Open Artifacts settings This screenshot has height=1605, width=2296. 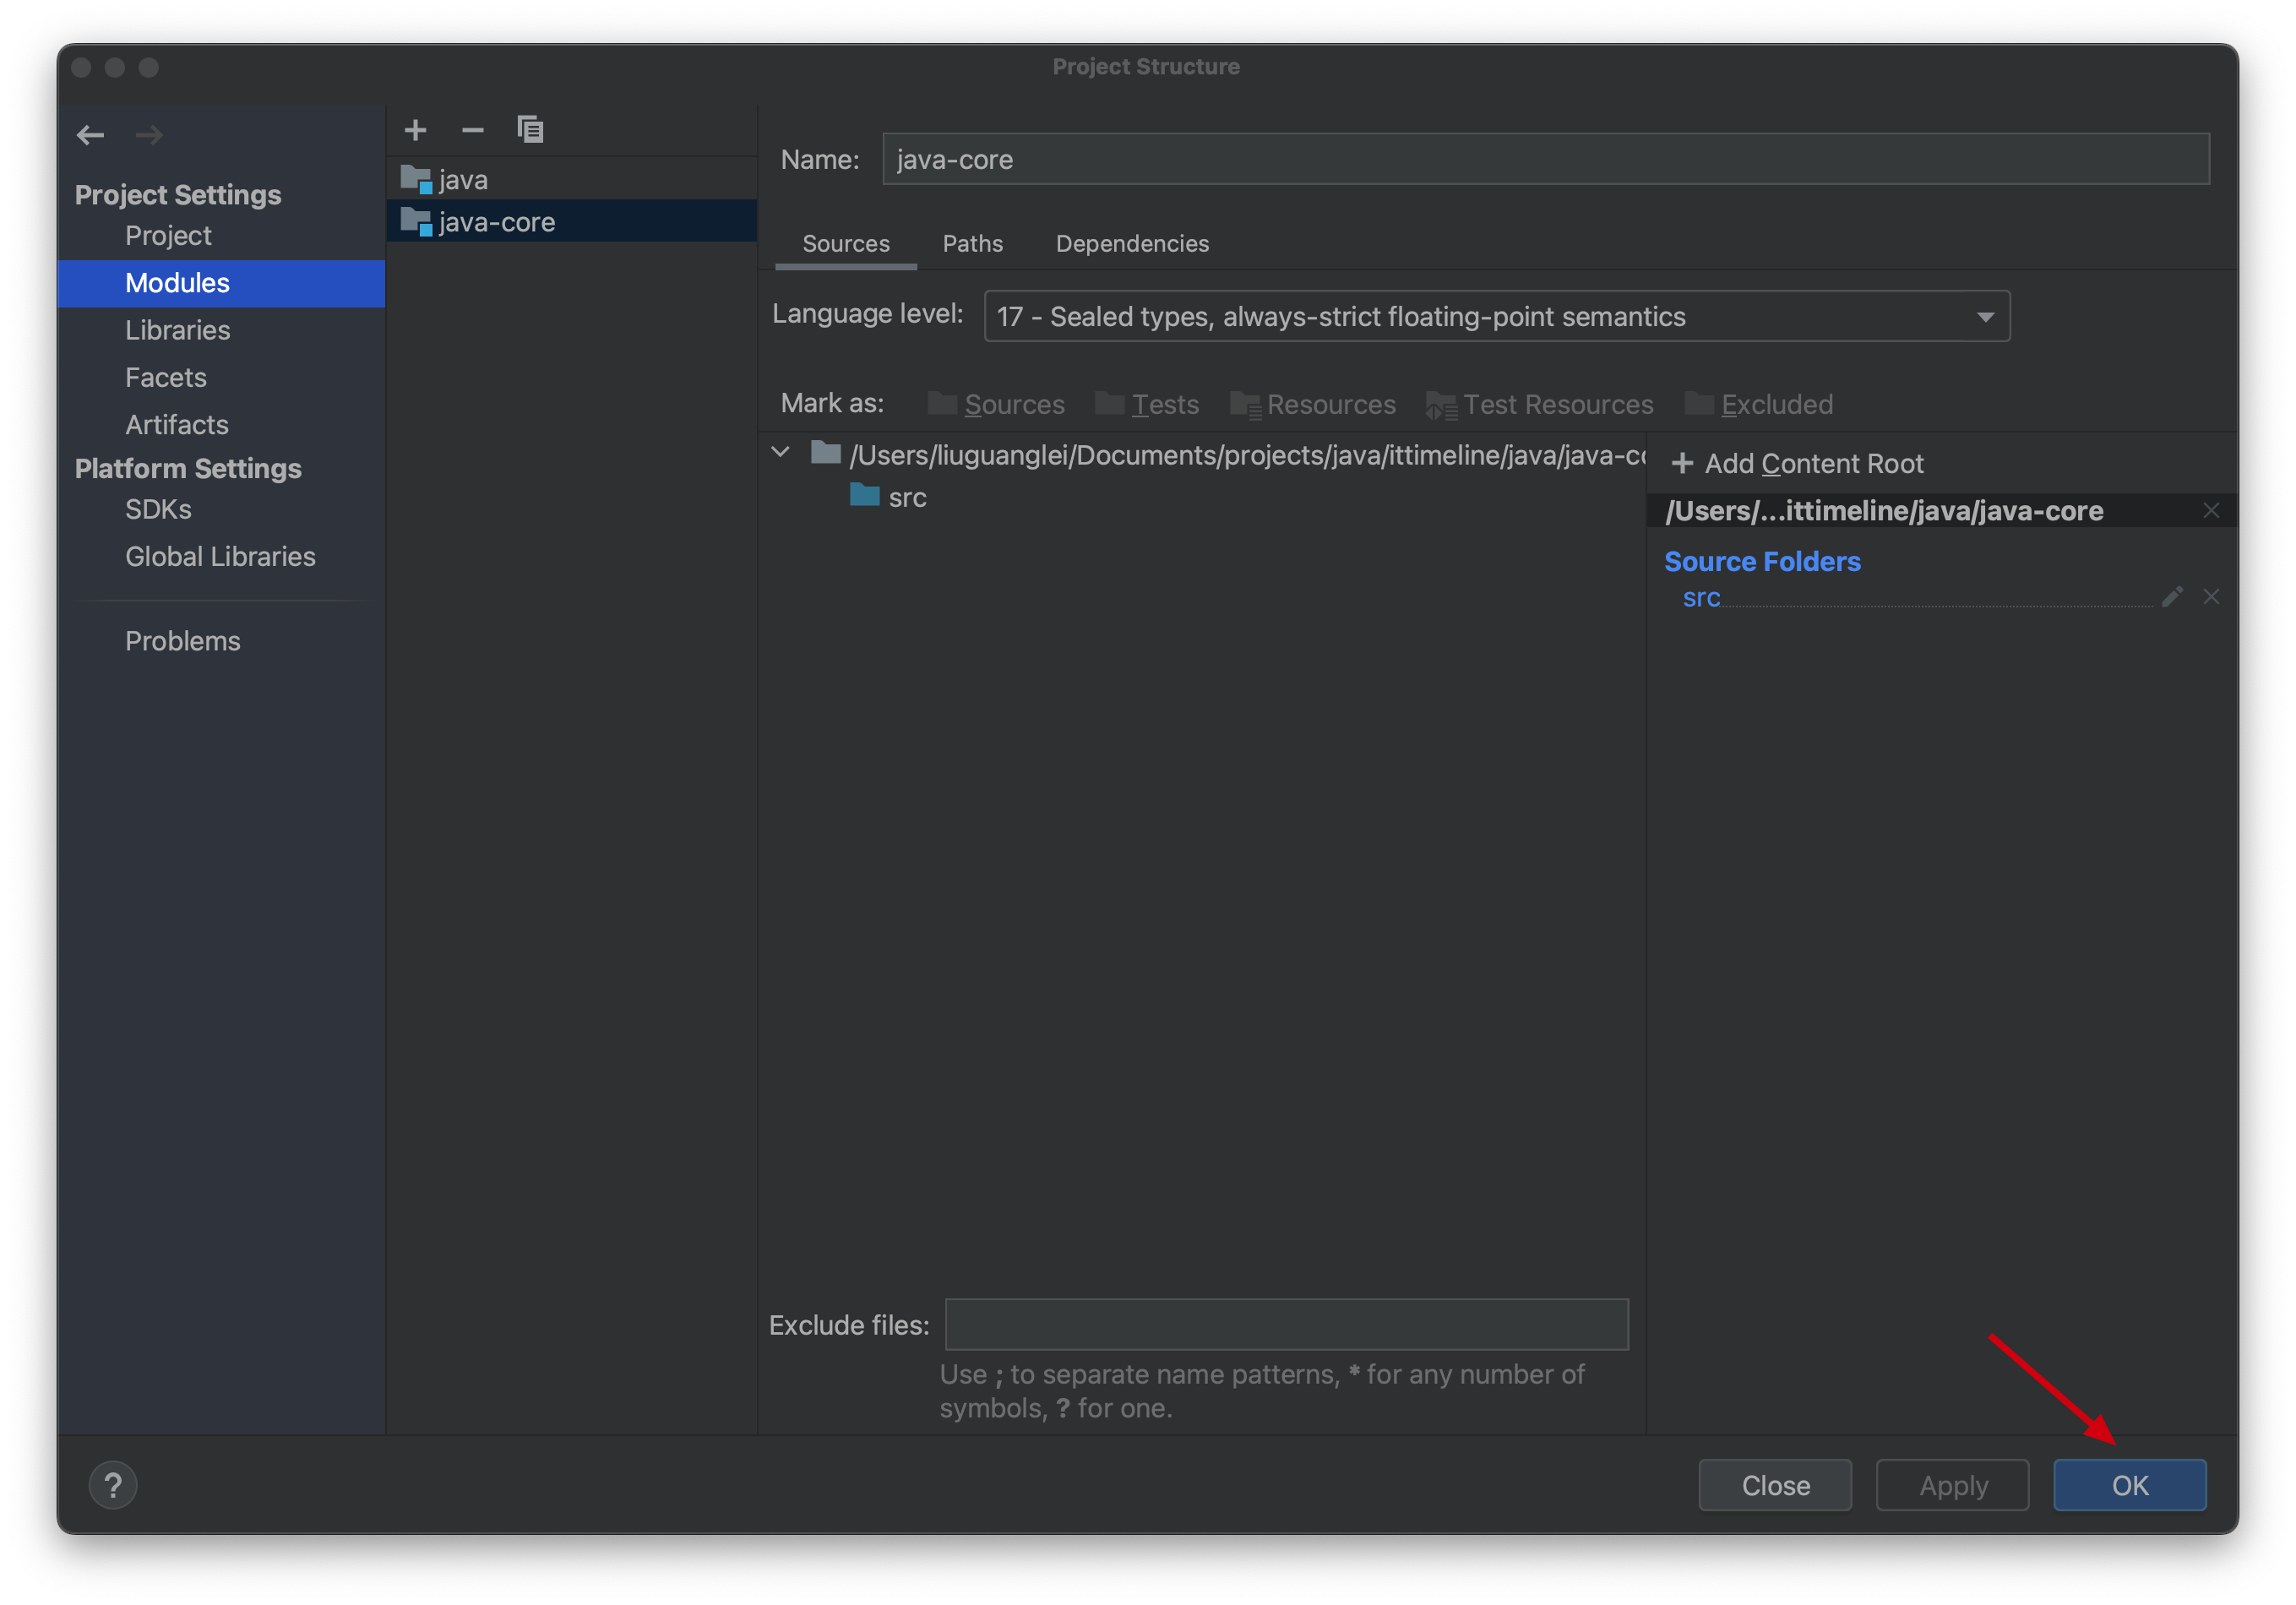[x=176, y=424]
